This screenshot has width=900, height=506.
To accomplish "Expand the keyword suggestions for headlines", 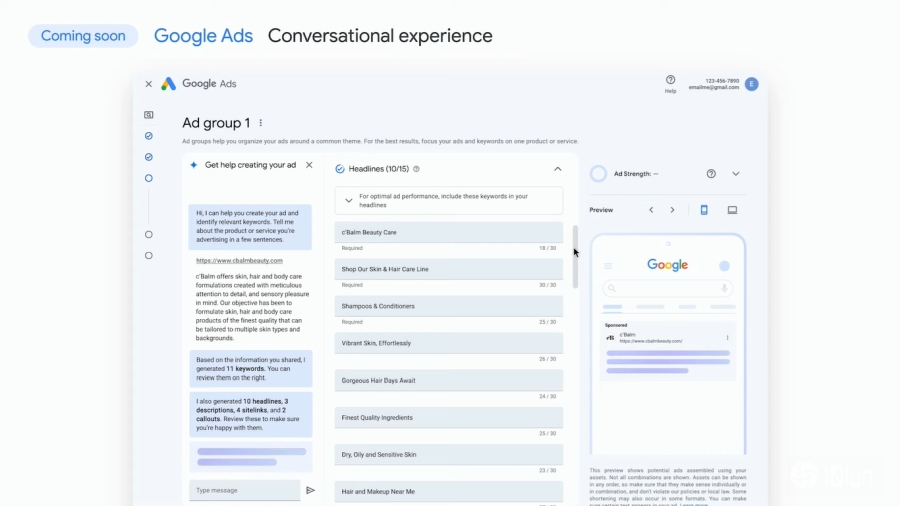I will coord(348,201).
